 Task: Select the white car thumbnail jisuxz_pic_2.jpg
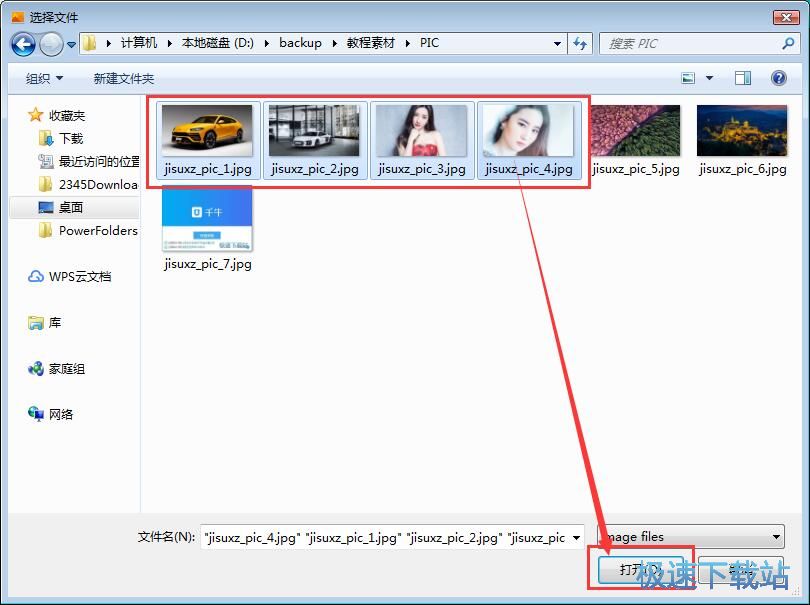tap(314, 131)
